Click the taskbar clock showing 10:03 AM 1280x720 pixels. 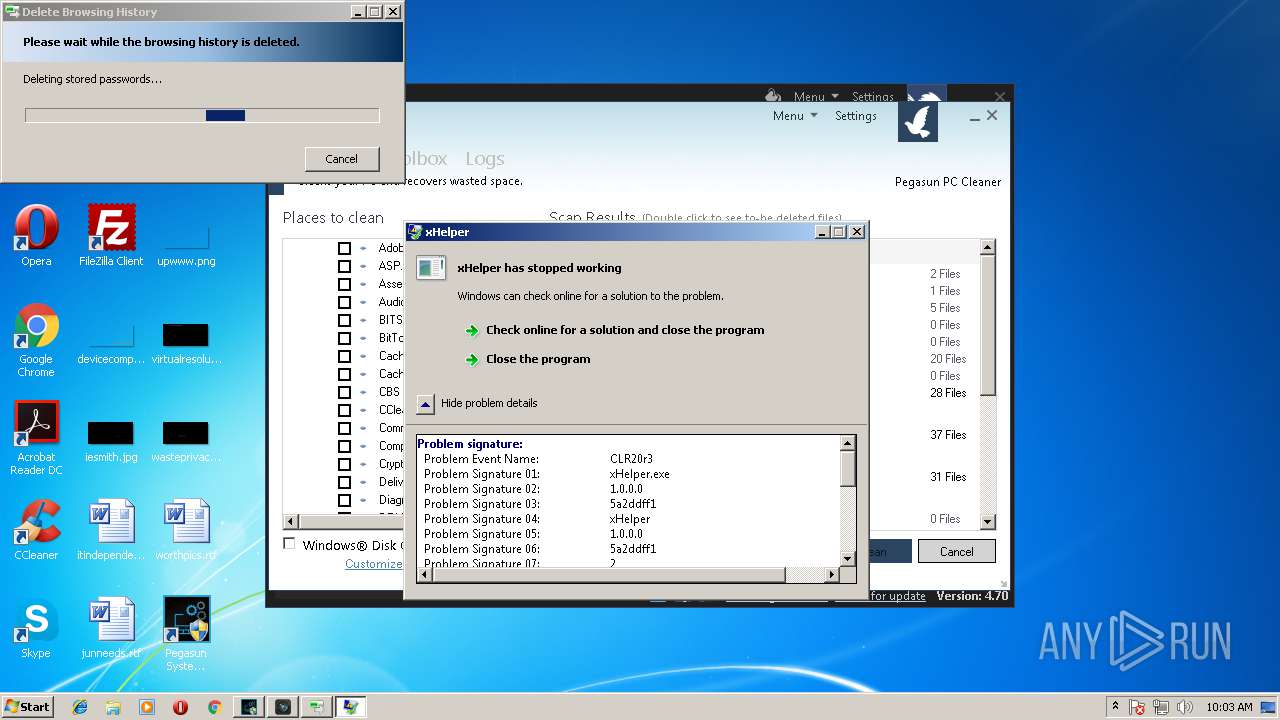coord(1229,707)
